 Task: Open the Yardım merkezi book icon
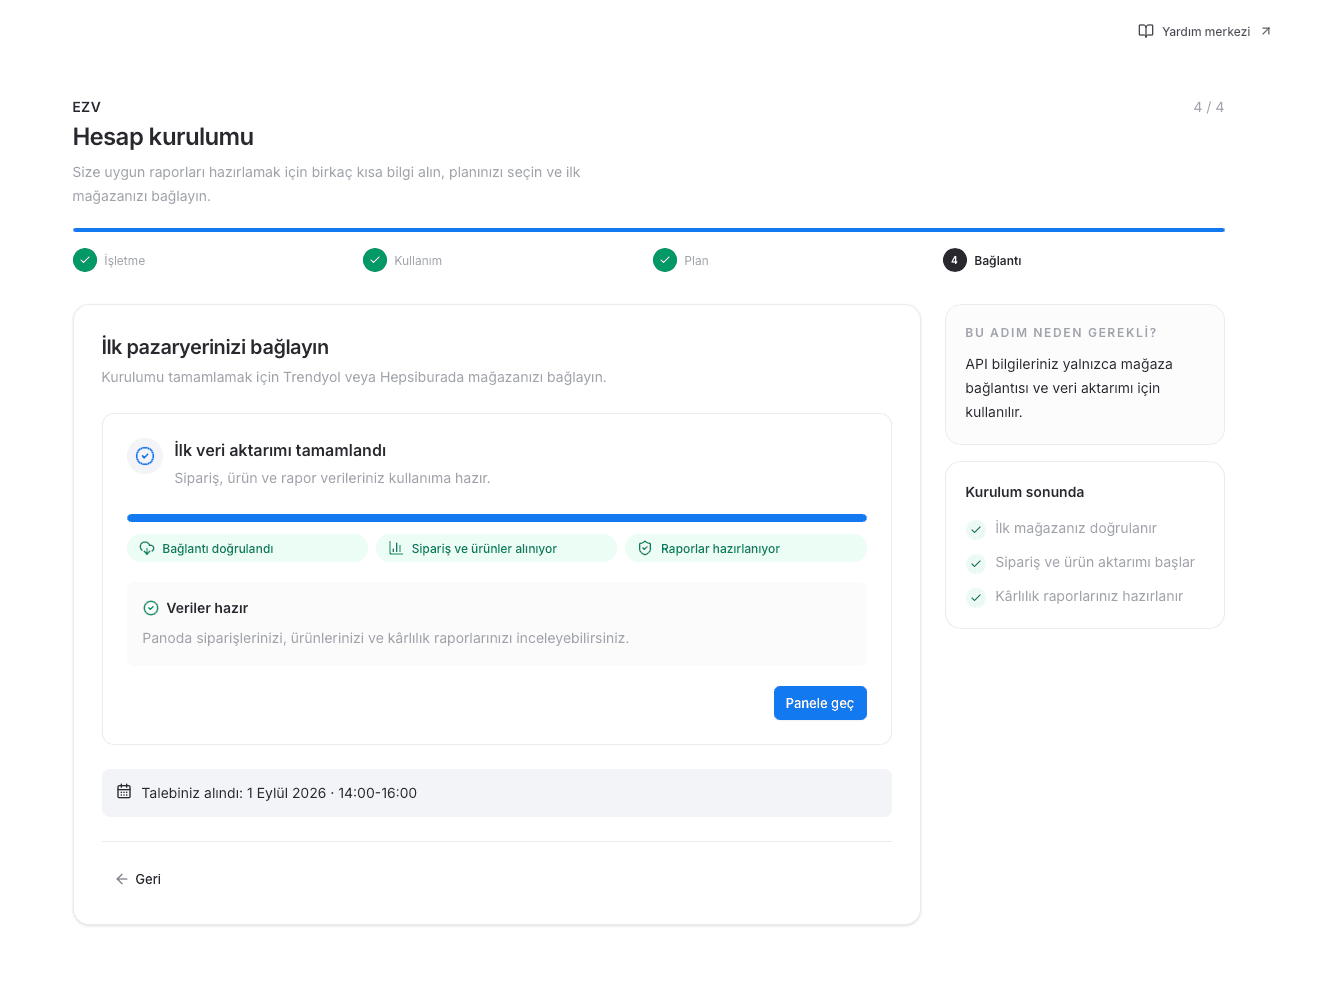coord(1146,31)
